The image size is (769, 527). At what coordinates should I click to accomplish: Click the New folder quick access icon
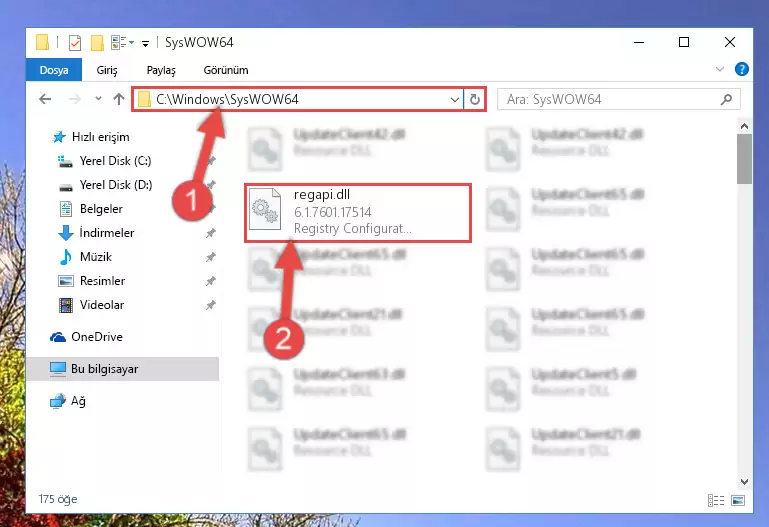click(x=97, y=43)
